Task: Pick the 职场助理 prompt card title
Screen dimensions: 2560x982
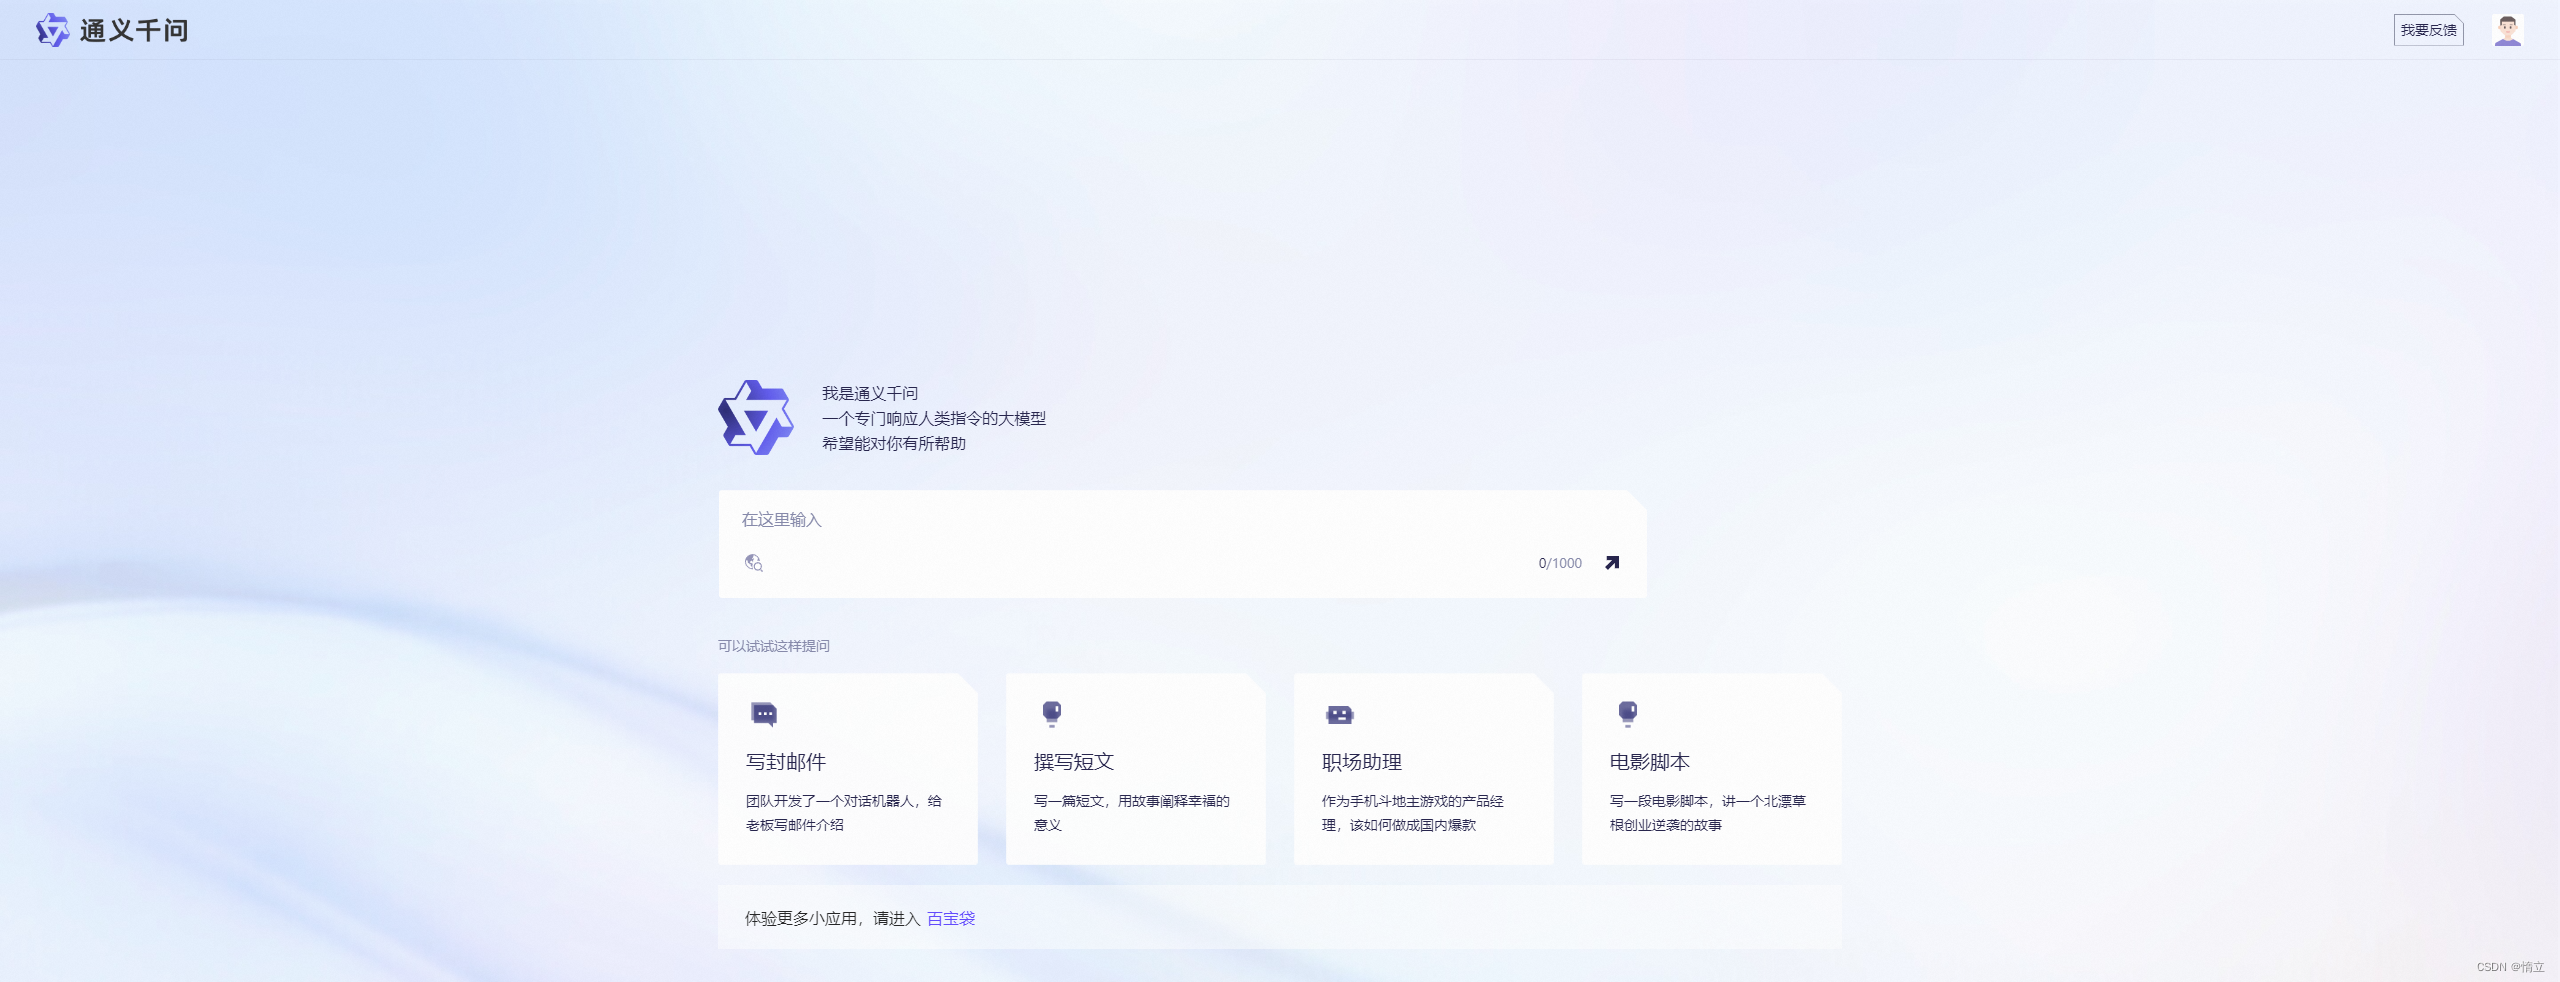Action: (x=1362, y=762)
